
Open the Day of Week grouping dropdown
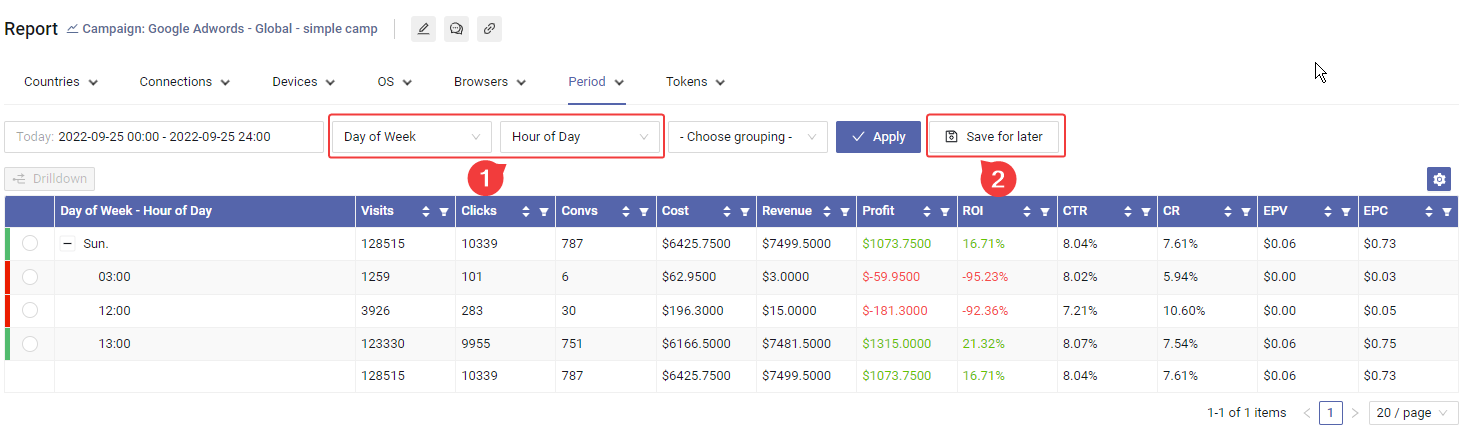(412, 137)
